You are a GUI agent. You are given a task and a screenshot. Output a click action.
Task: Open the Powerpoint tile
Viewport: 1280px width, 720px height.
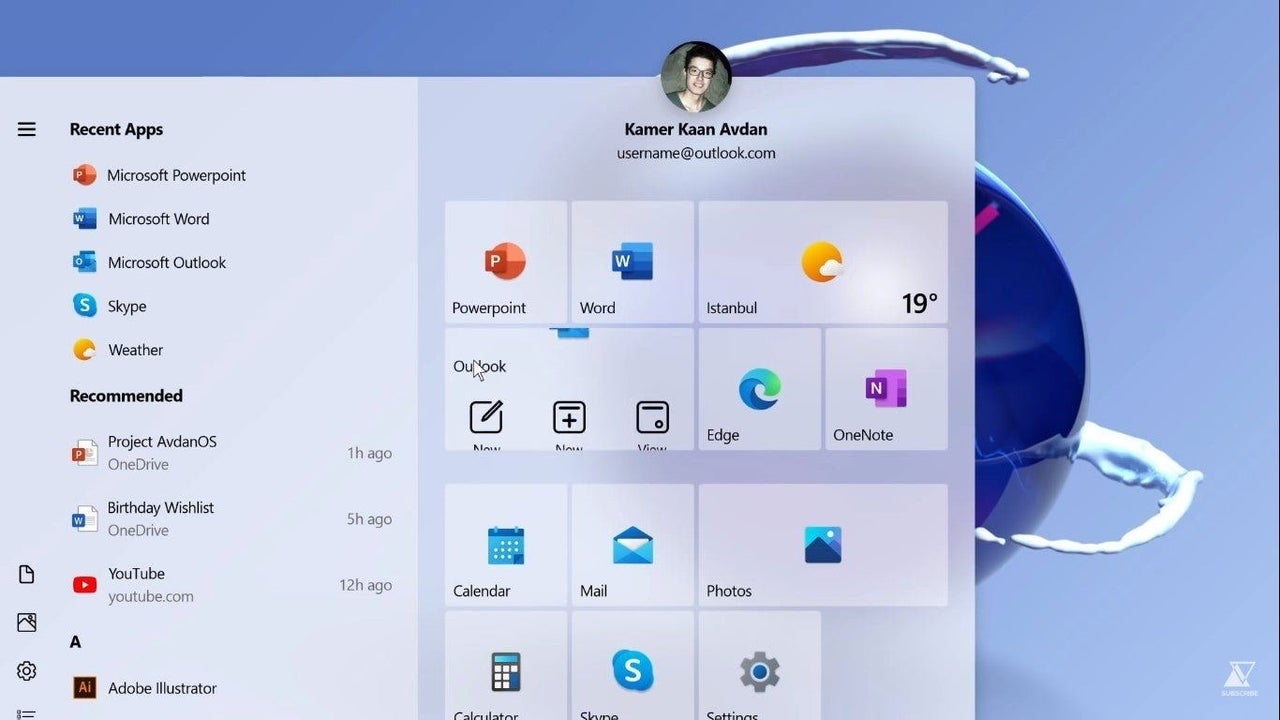pyautogui.click(x=506, y=262)
